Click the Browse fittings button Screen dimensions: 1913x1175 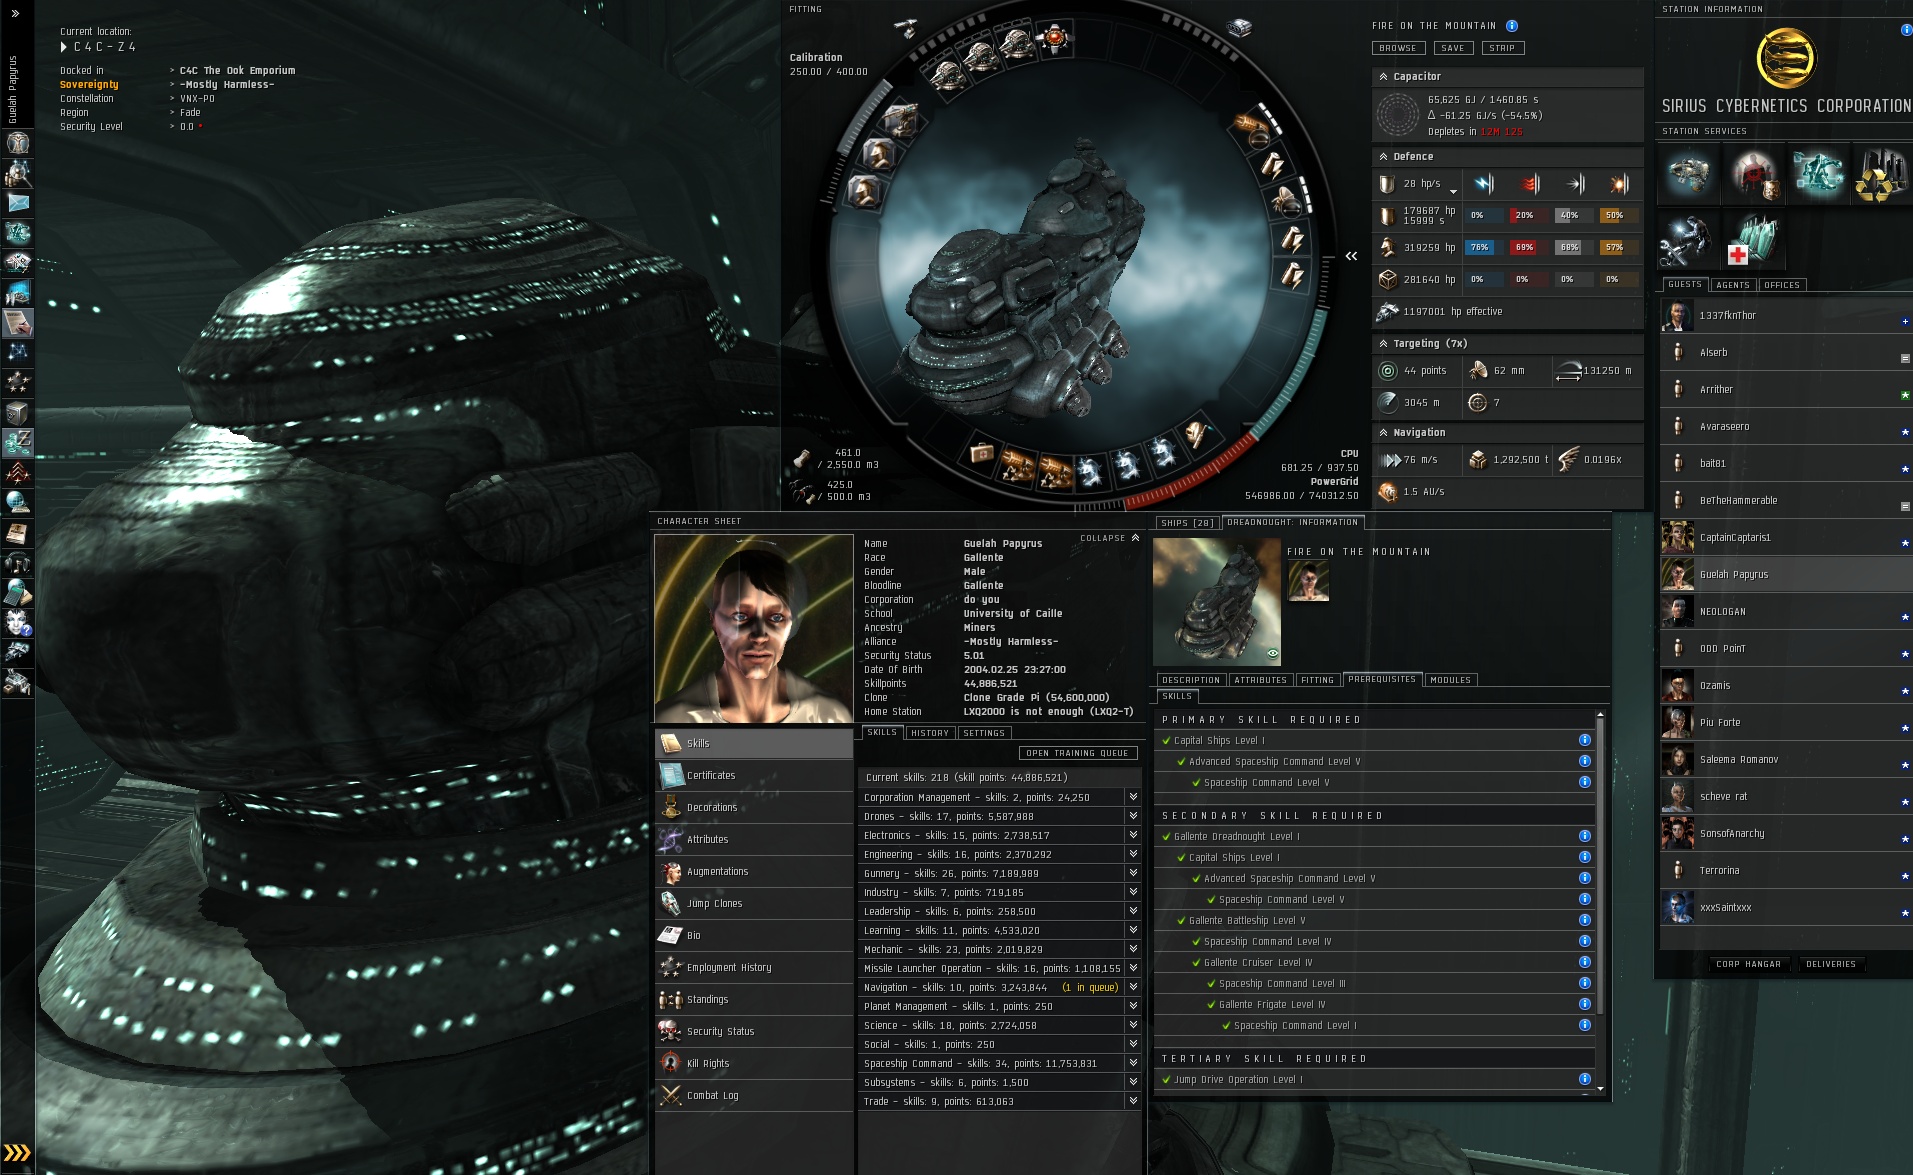(x=1398, y=48)
